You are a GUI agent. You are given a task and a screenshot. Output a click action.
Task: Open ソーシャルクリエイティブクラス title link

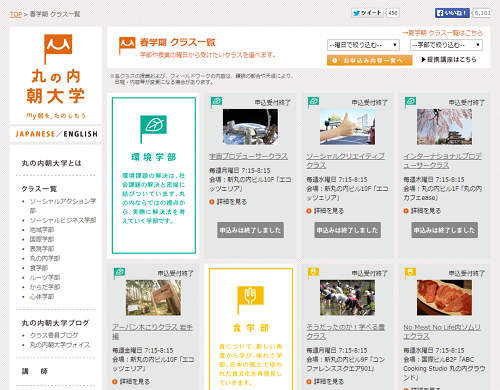coord(346,161)
